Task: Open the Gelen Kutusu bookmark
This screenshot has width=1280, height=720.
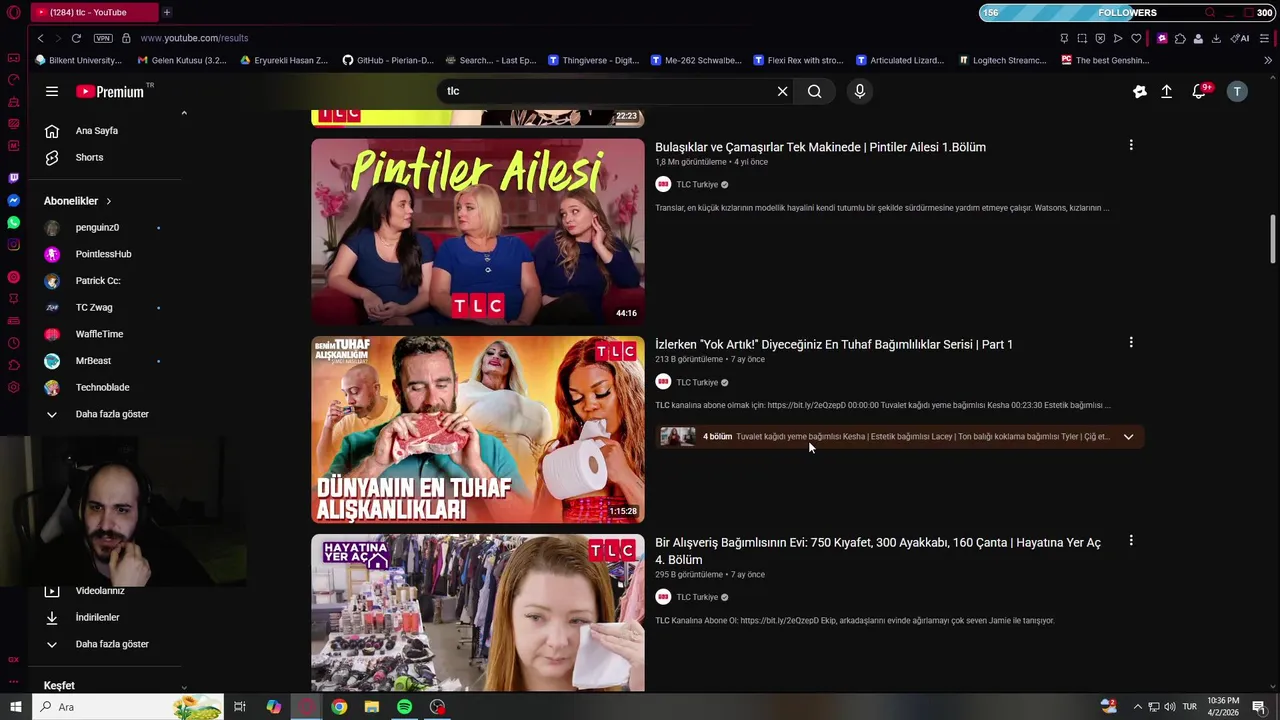Action: tap(182, 60)
